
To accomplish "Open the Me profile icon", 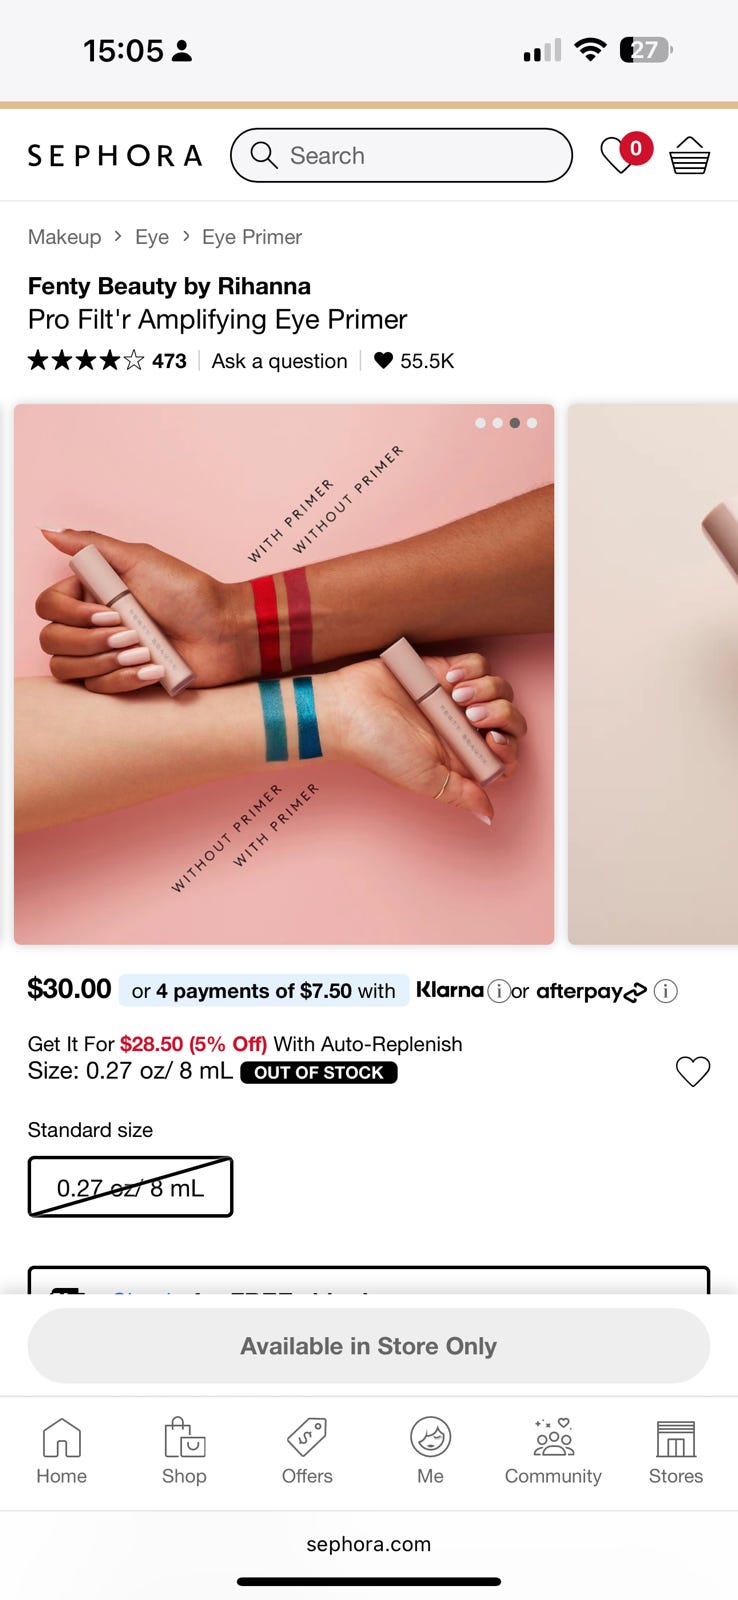I will coord(430,1451).
